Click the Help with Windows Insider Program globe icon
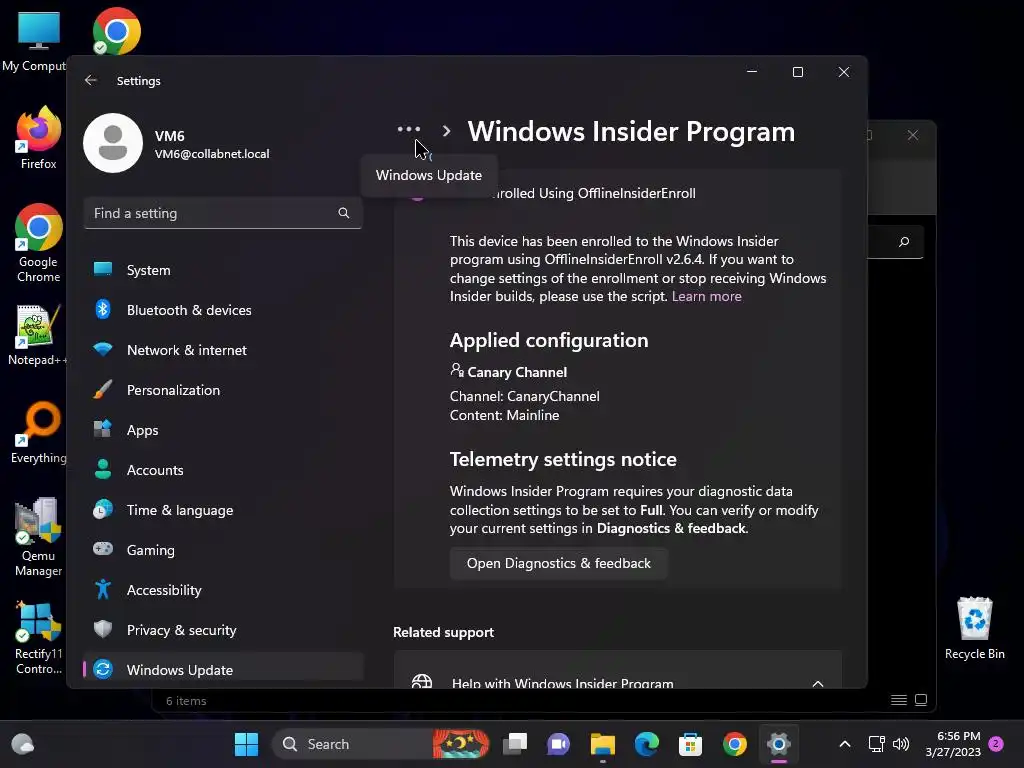Viewport: 1024px width, 768px height. pos(422,681)
